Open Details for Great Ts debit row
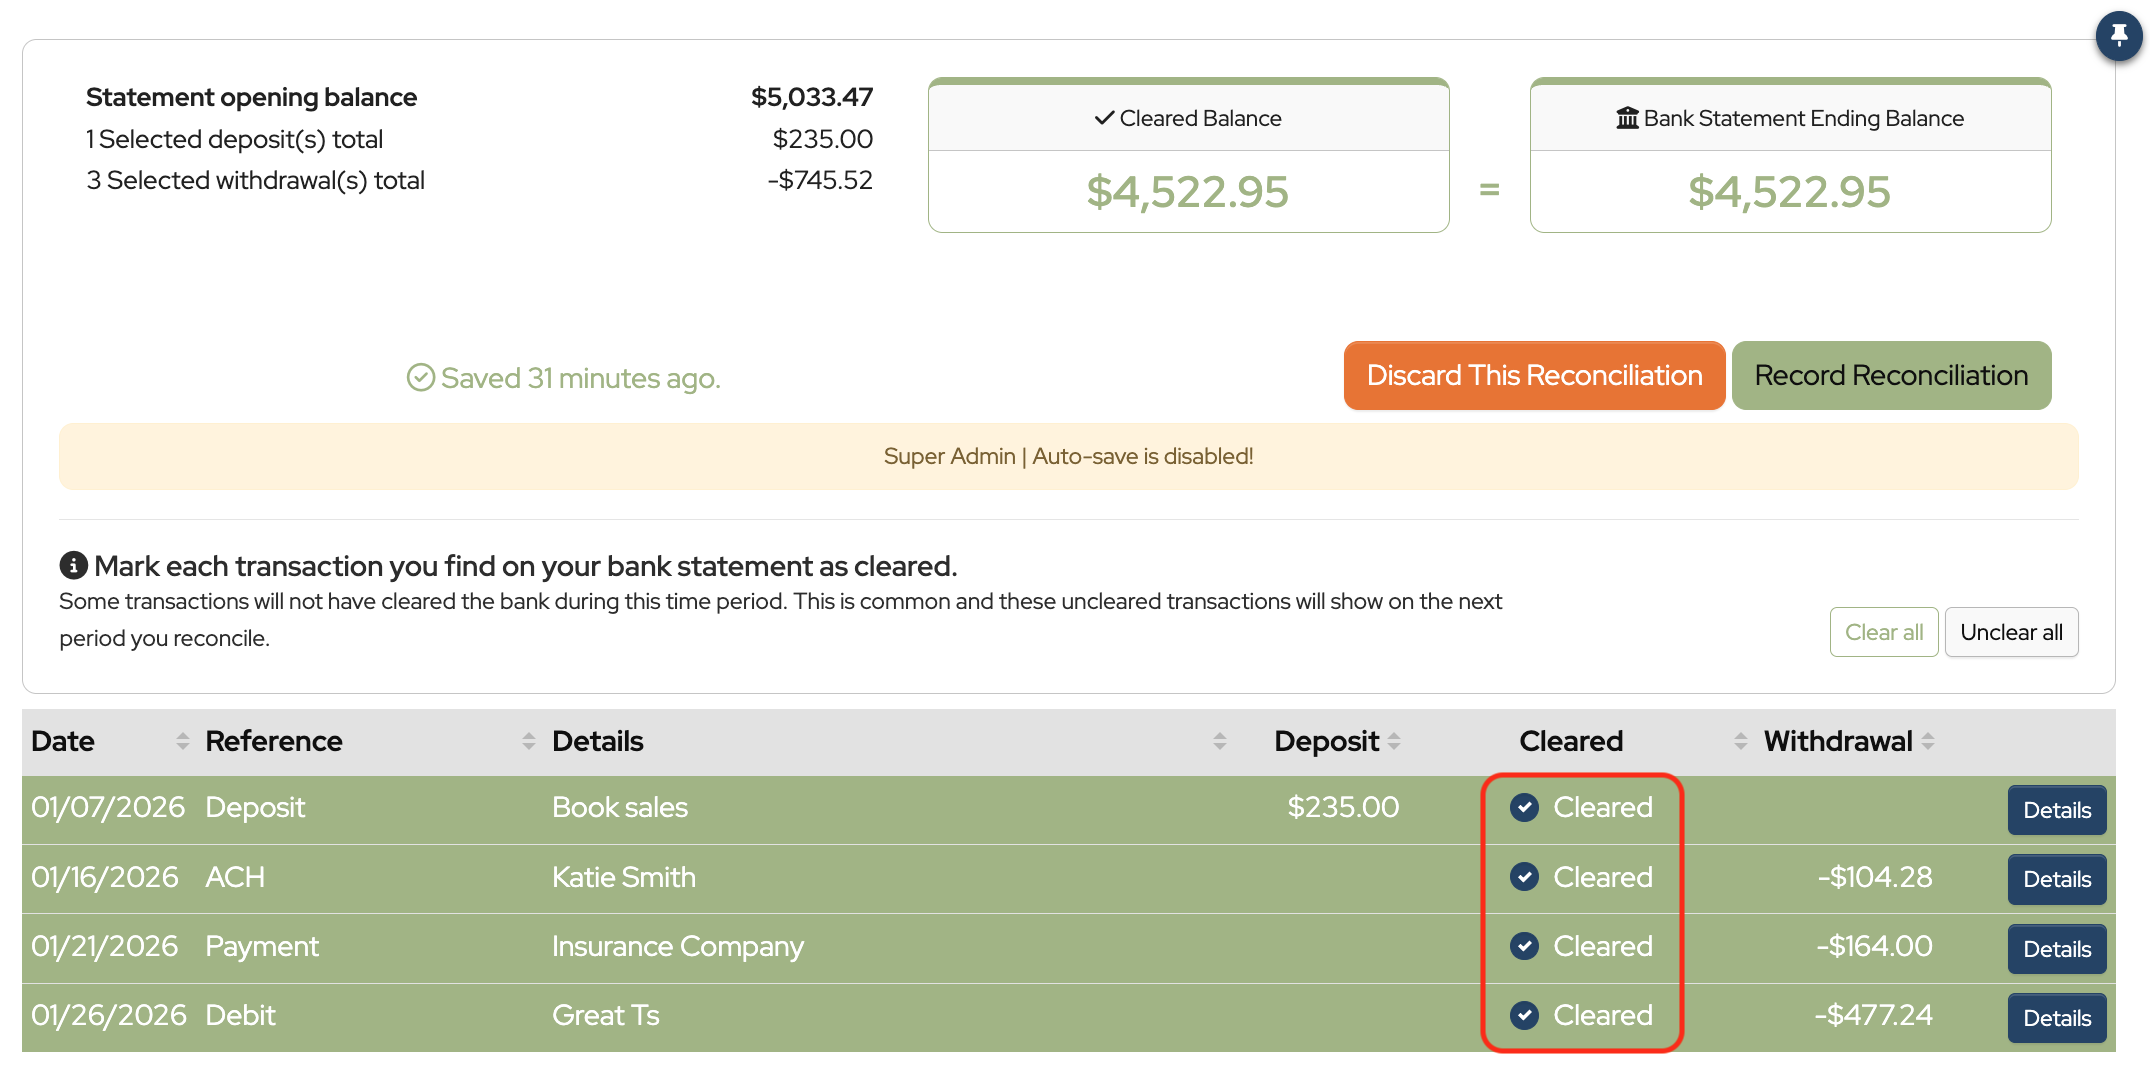 coord(2056,1018)
